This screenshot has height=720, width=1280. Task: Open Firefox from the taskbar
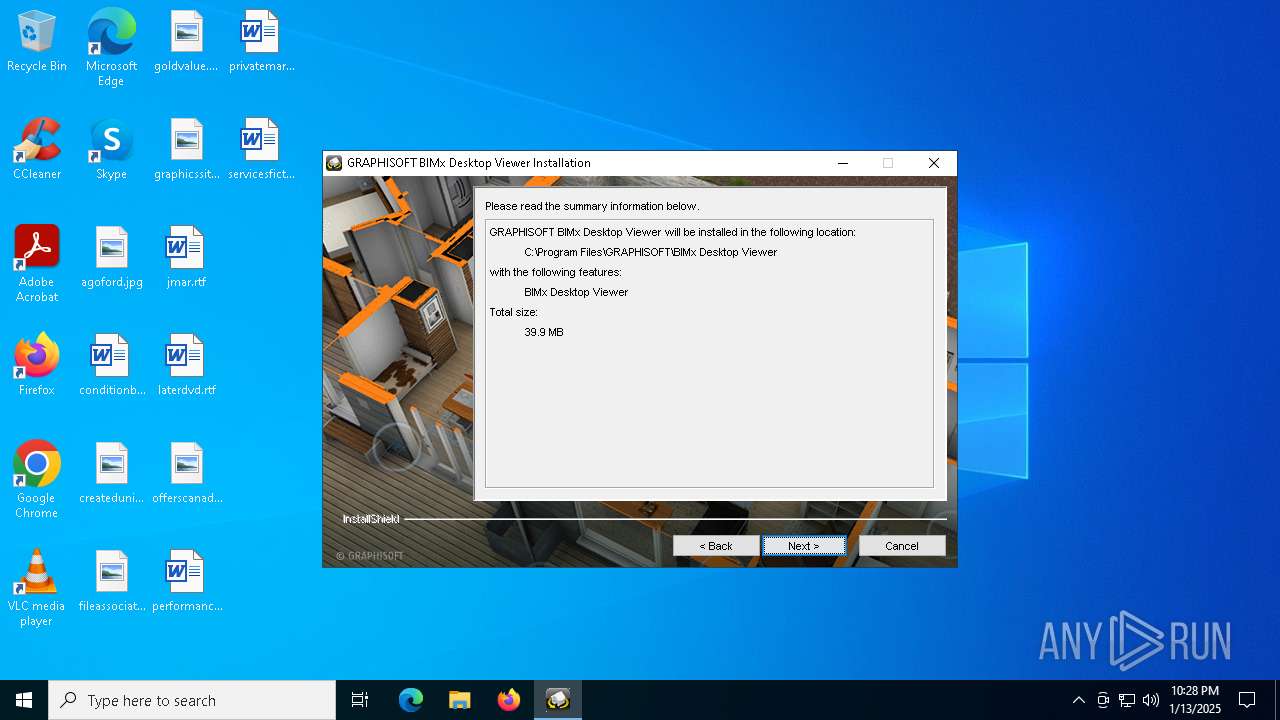[509, 701]
